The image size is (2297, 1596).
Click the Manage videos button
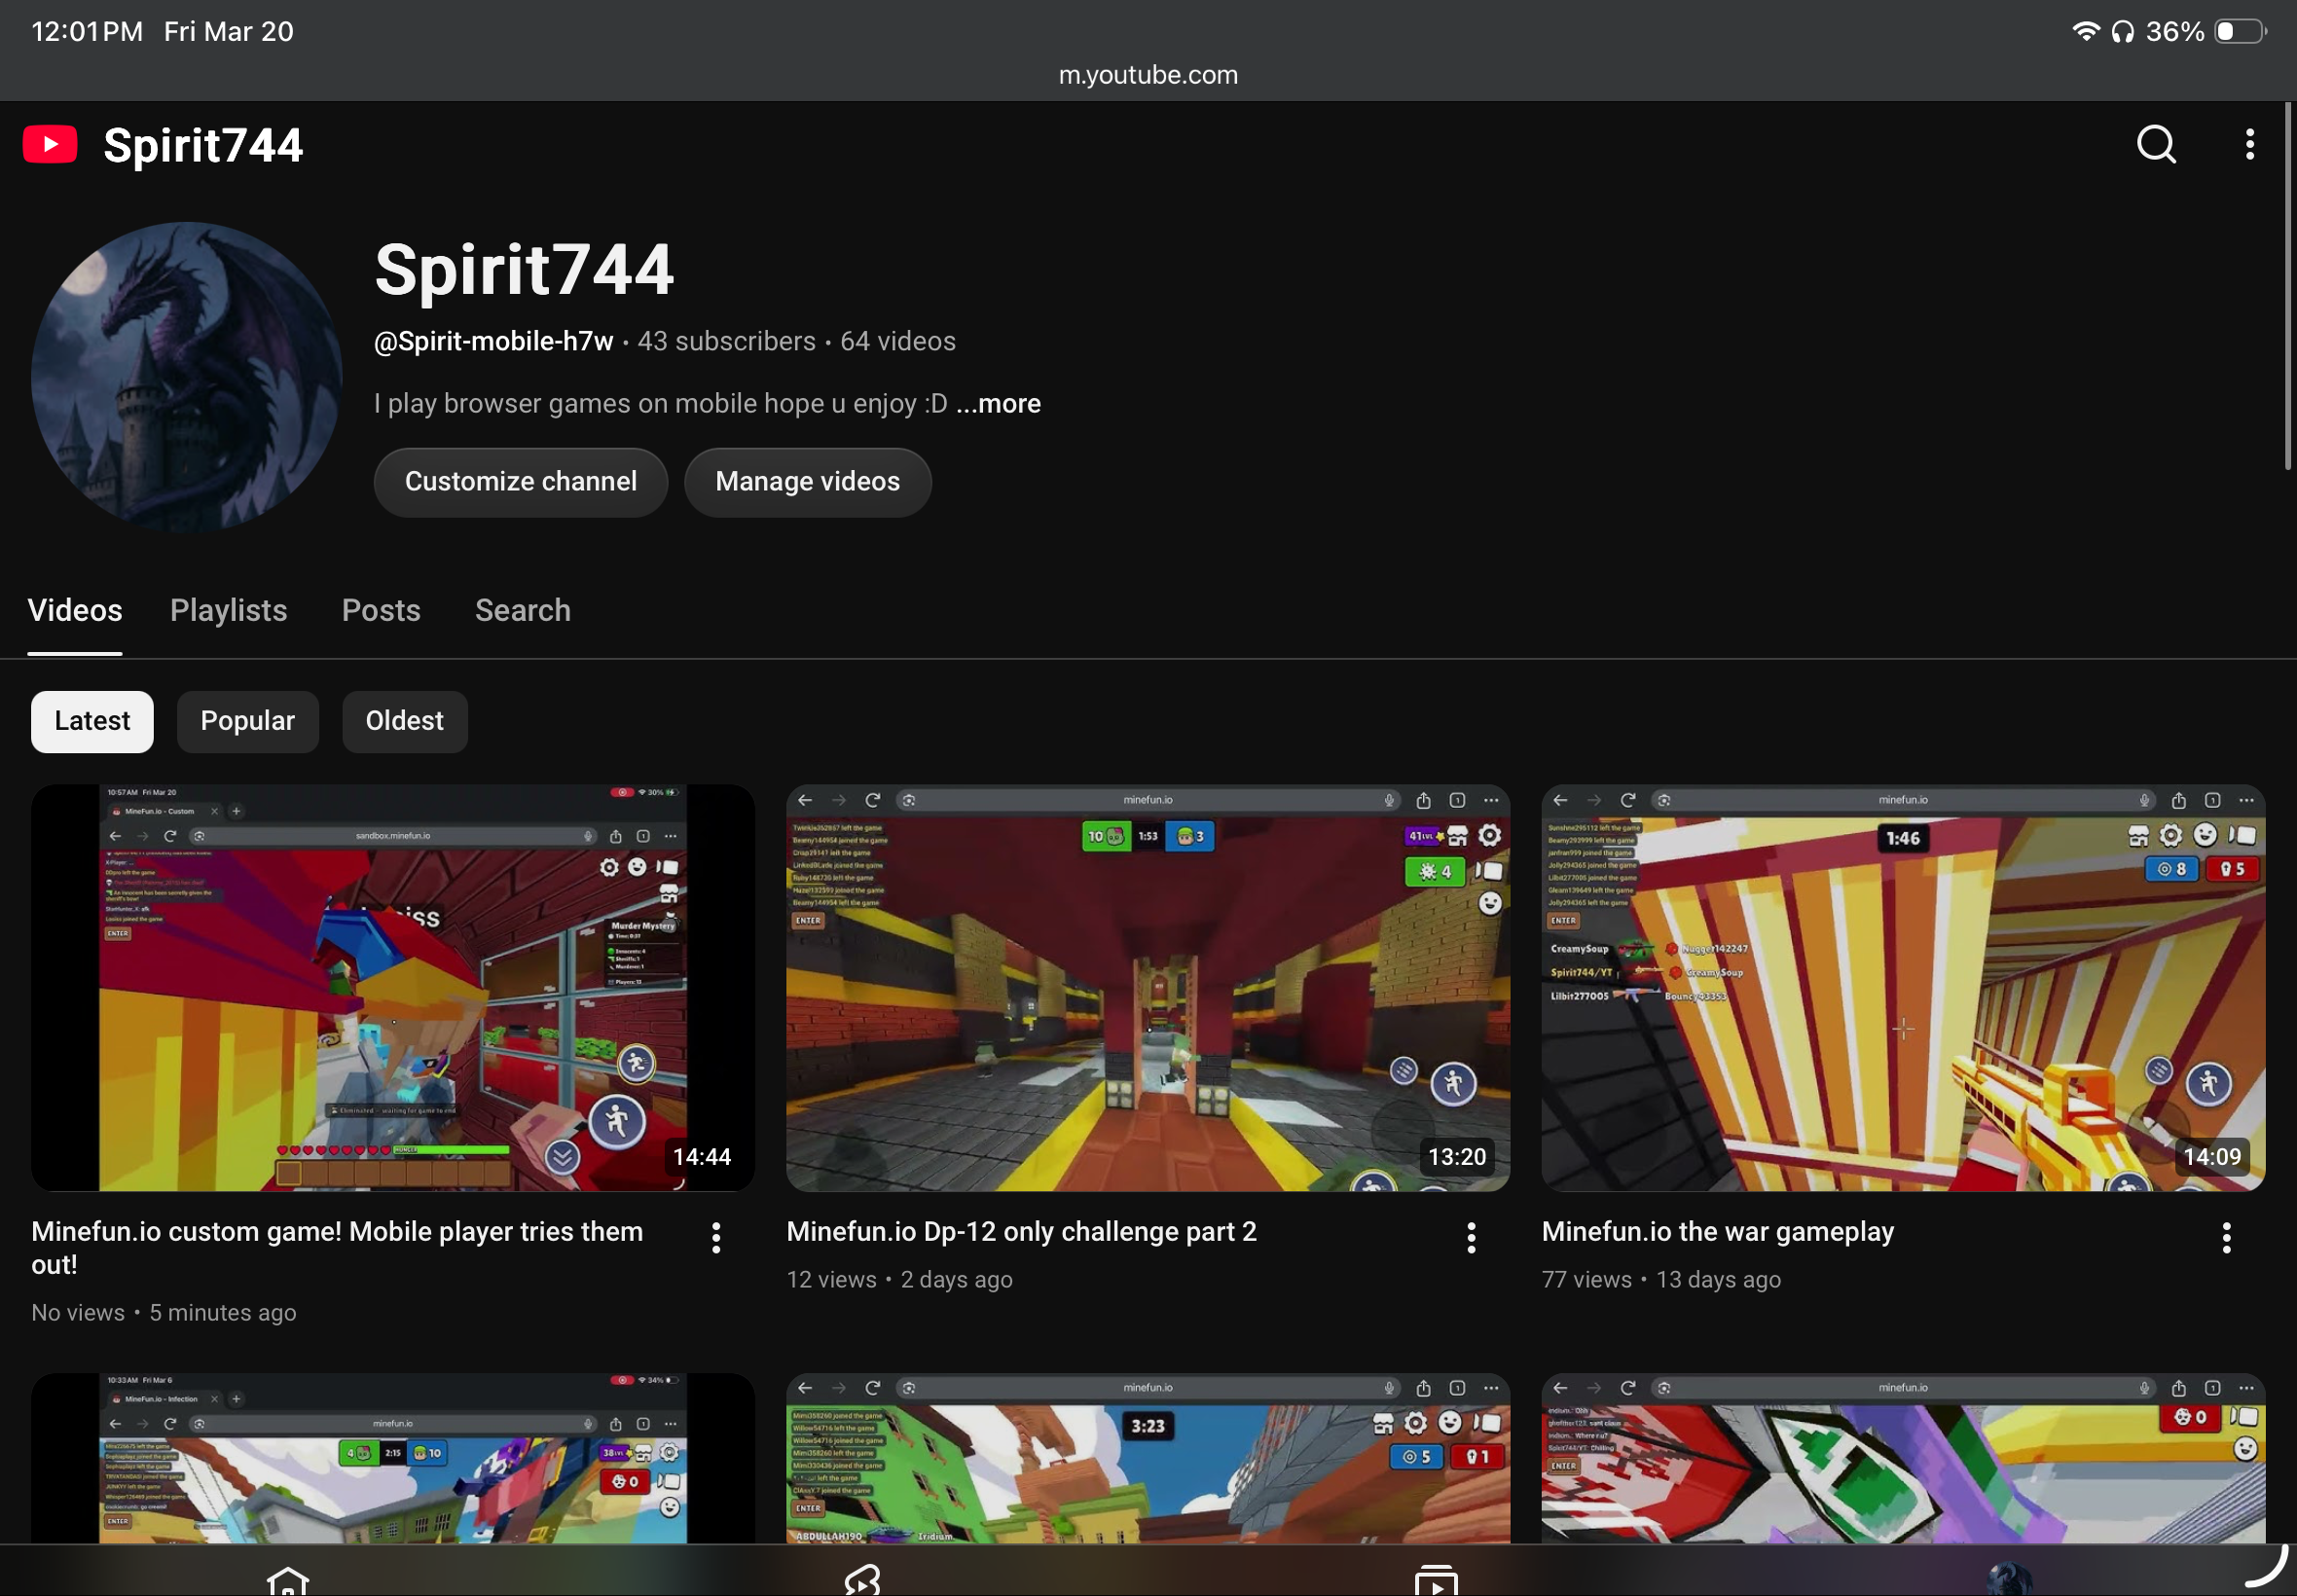click(x=807, y=482)
